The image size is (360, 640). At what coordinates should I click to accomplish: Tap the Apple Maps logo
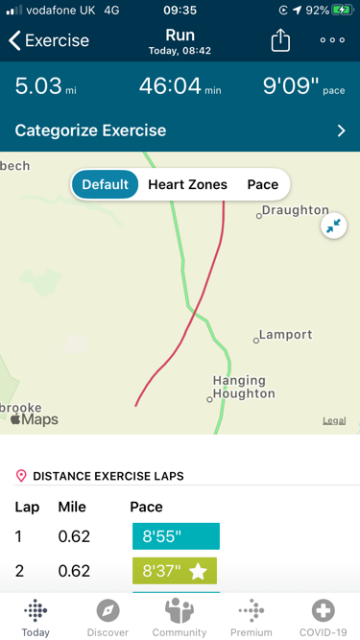[34, 419]
